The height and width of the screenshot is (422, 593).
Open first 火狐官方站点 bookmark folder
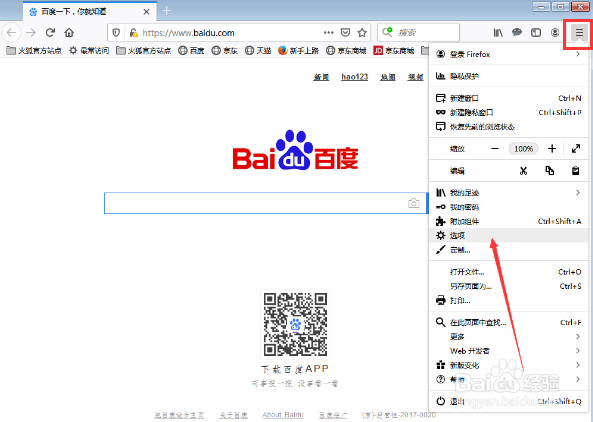click(34, 51)
